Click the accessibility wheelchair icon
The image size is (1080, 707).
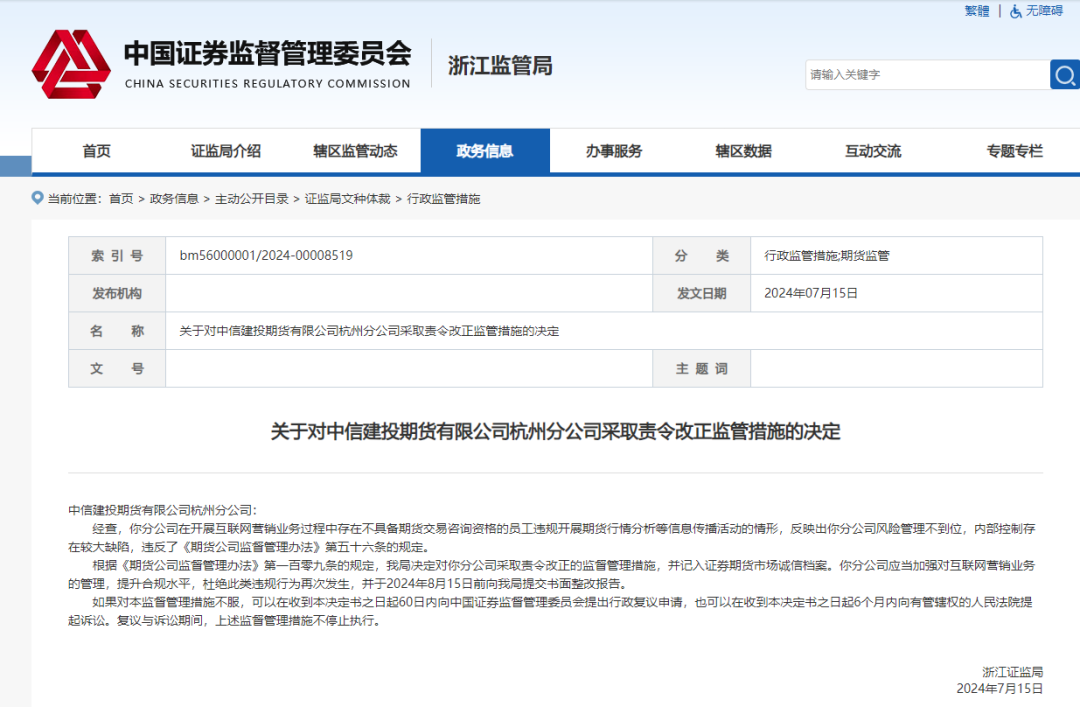coord(1016,11)
